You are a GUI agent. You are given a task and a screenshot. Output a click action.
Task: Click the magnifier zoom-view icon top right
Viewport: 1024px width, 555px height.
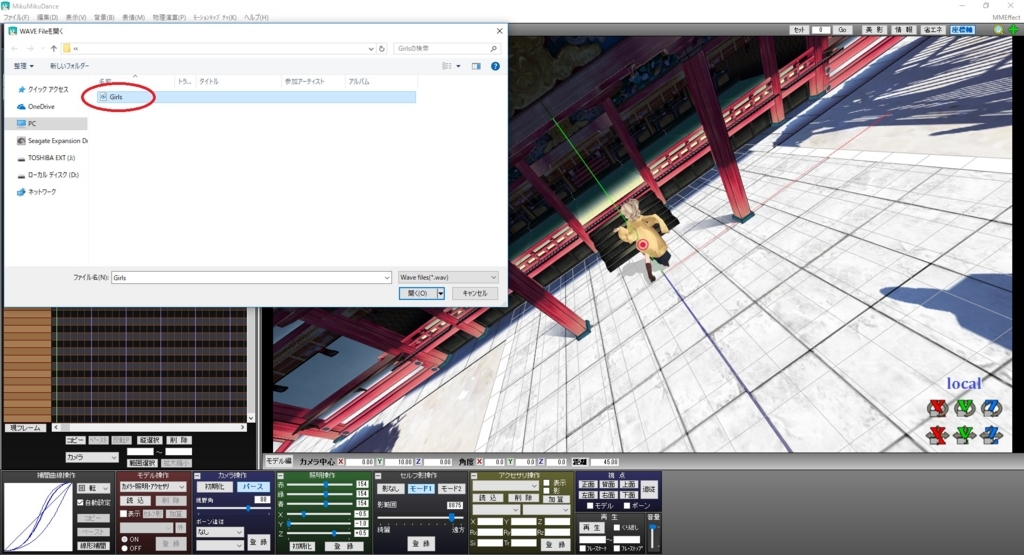tap(999, 30)
